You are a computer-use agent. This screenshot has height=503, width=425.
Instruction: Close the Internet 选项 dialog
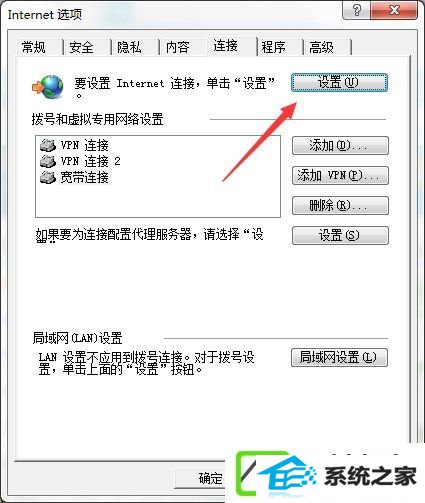coord(394,11)
